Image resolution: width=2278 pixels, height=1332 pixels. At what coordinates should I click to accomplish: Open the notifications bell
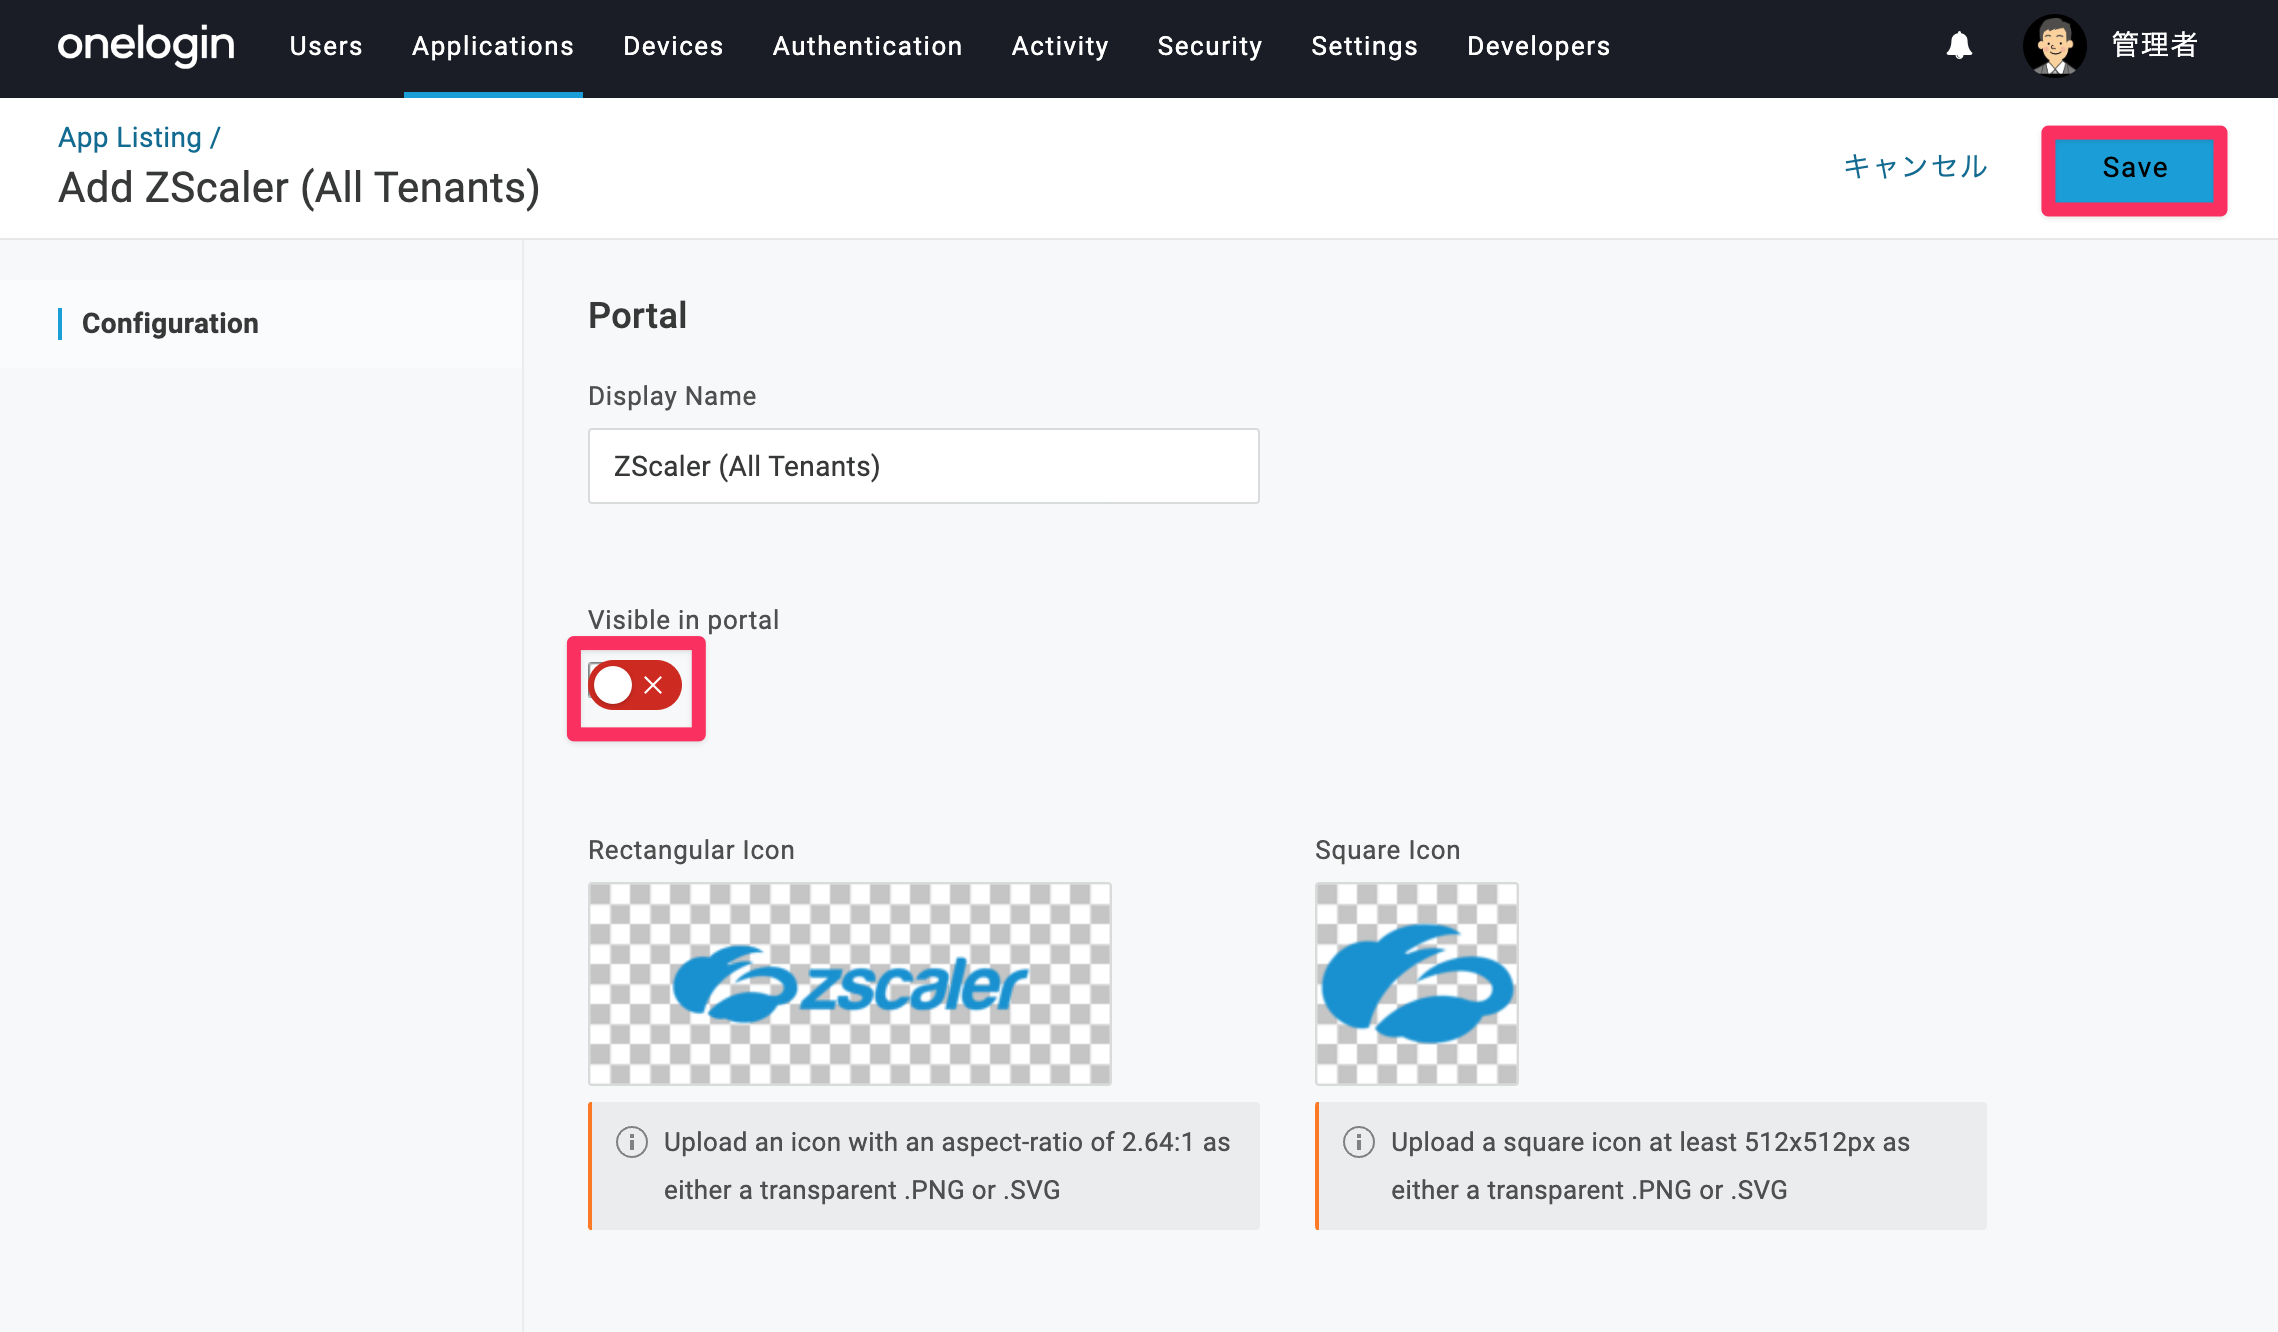pyautogui.click(x=1959, y=45)
